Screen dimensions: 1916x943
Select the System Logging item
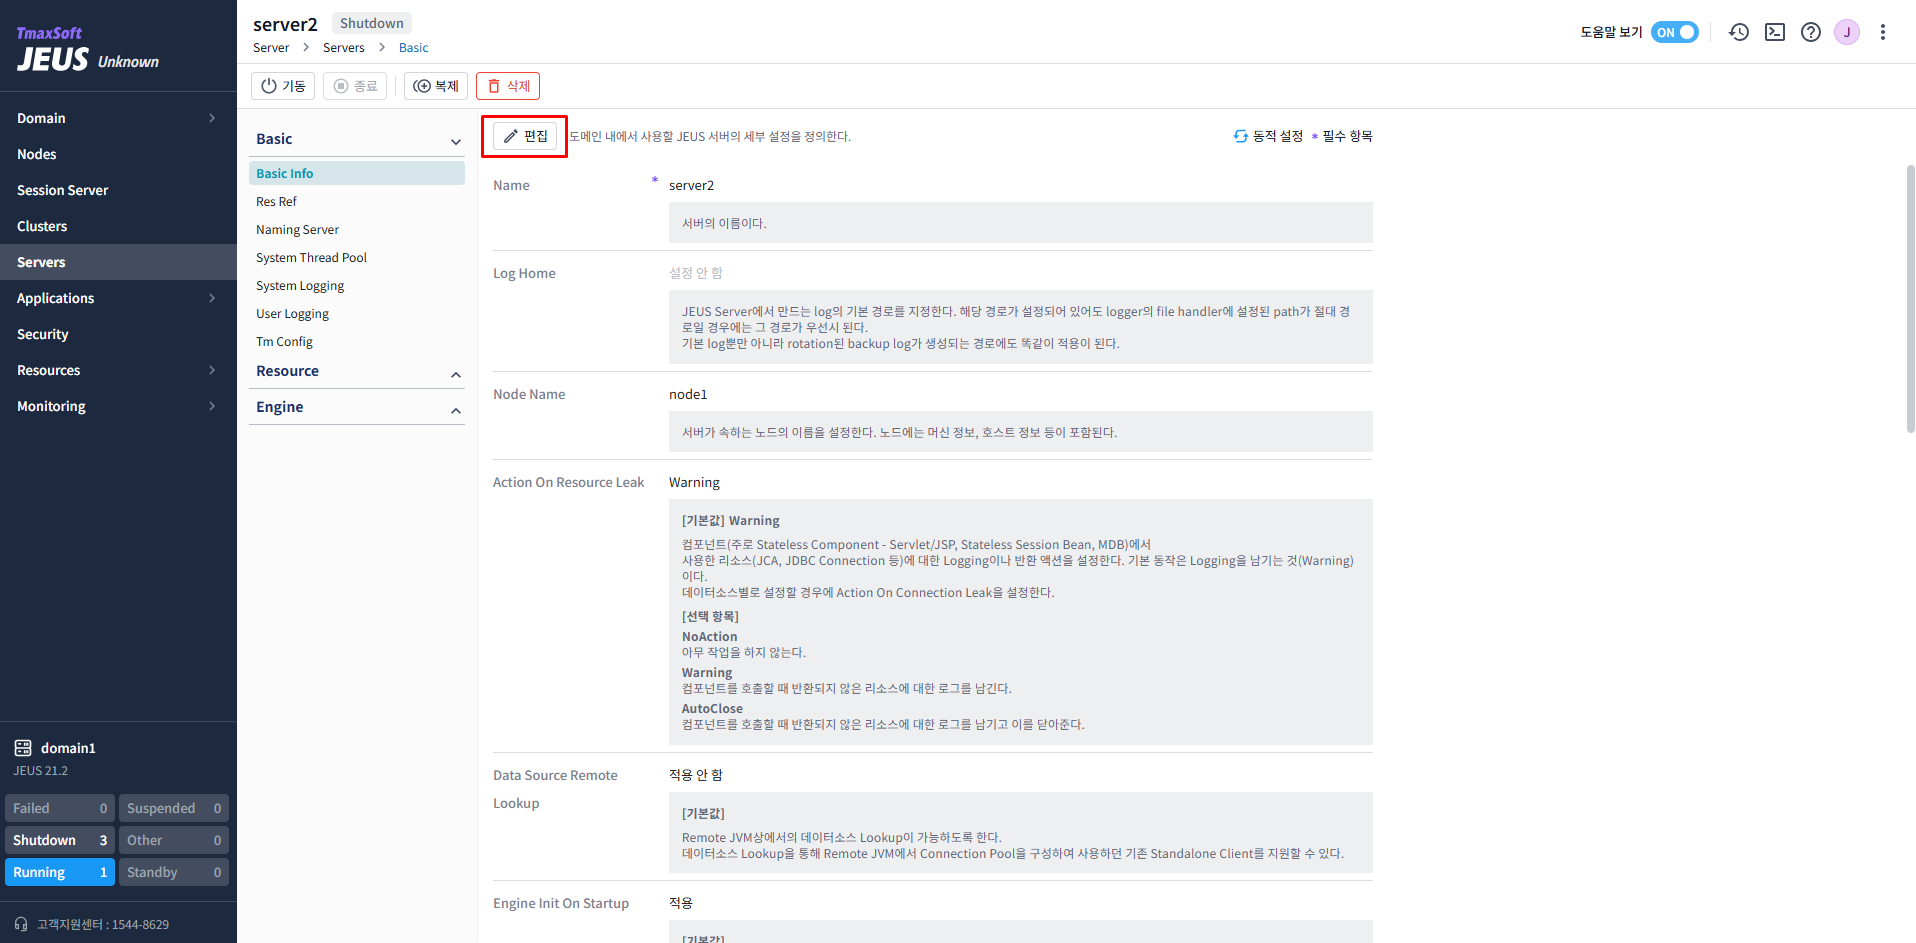point(300,285)
